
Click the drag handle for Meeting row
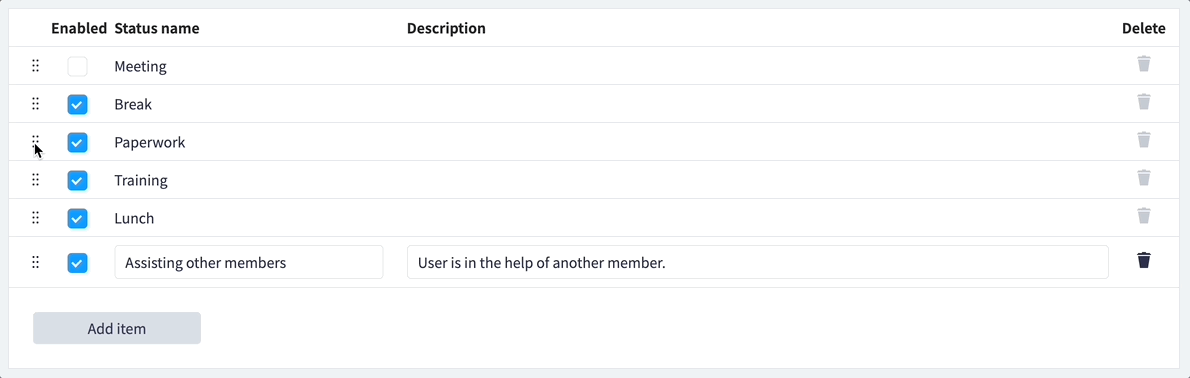pyautogui.click(x=35, y=66)
